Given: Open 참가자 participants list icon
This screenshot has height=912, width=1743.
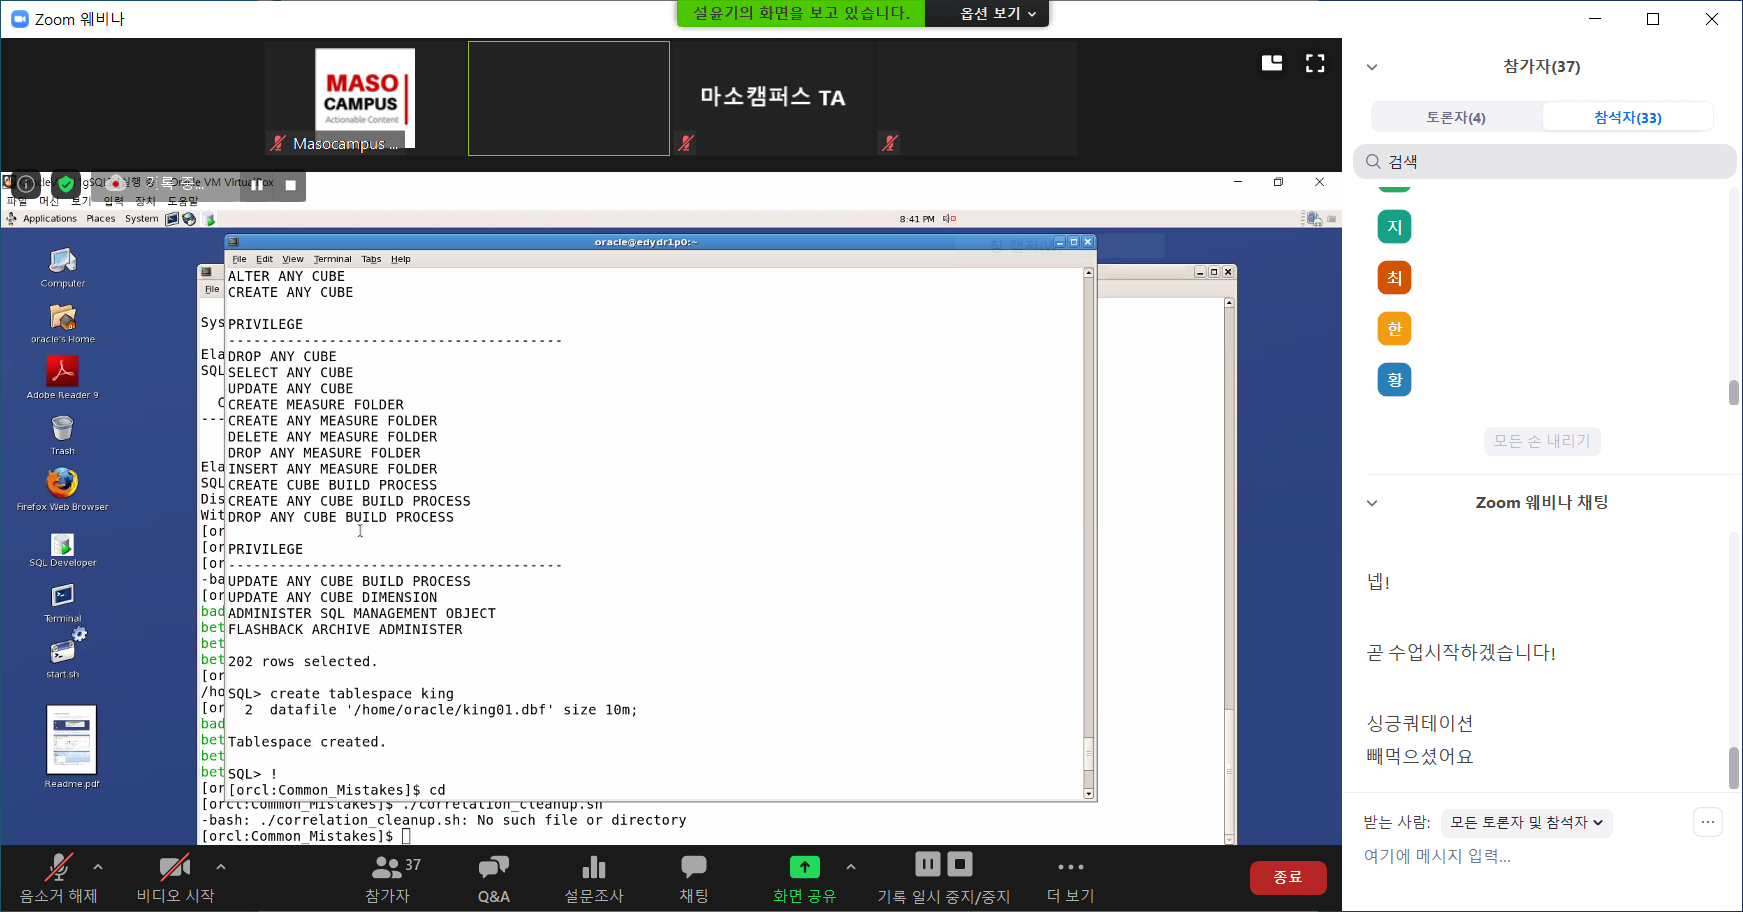Looking at the screenshot, I should click(x=388, y=868).
